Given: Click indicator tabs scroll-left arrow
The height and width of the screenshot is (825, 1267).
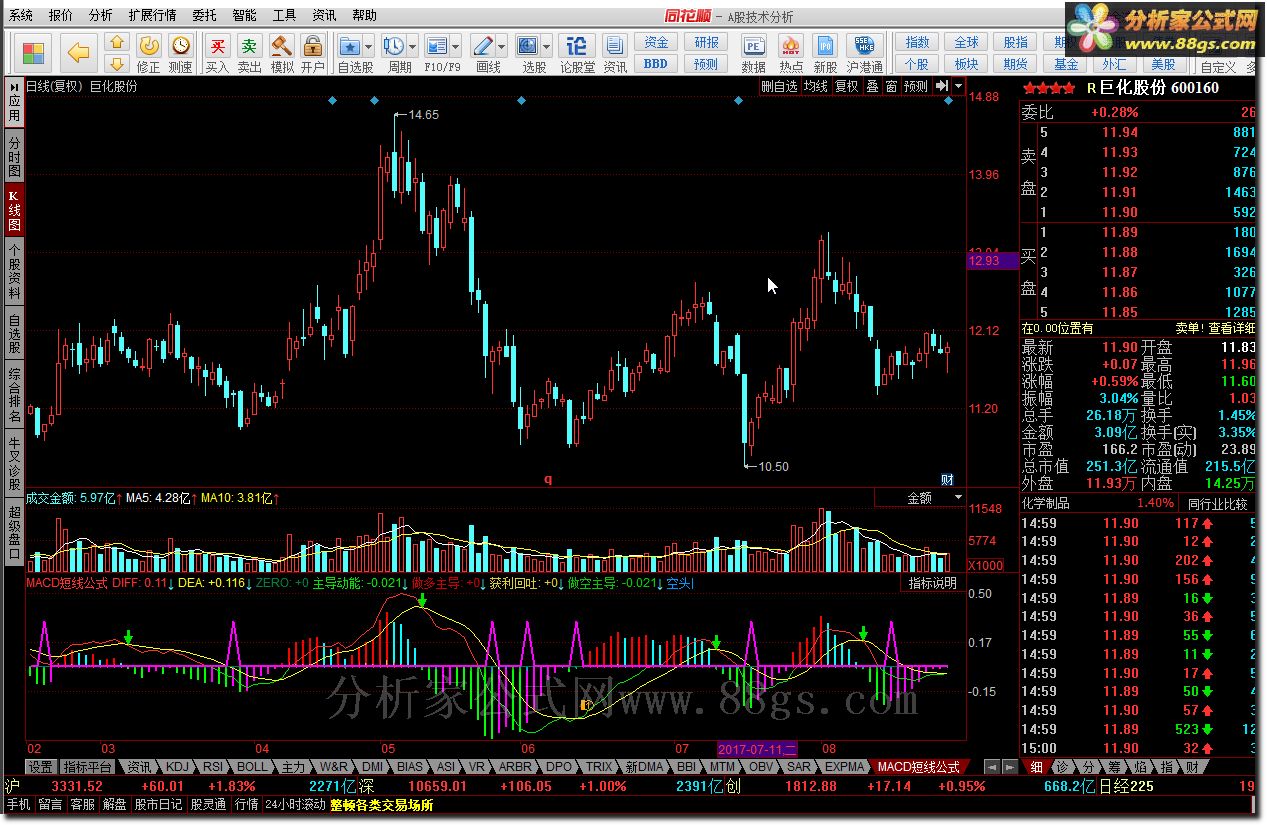Looking at the screenshot, I should [x=990, y=767].
